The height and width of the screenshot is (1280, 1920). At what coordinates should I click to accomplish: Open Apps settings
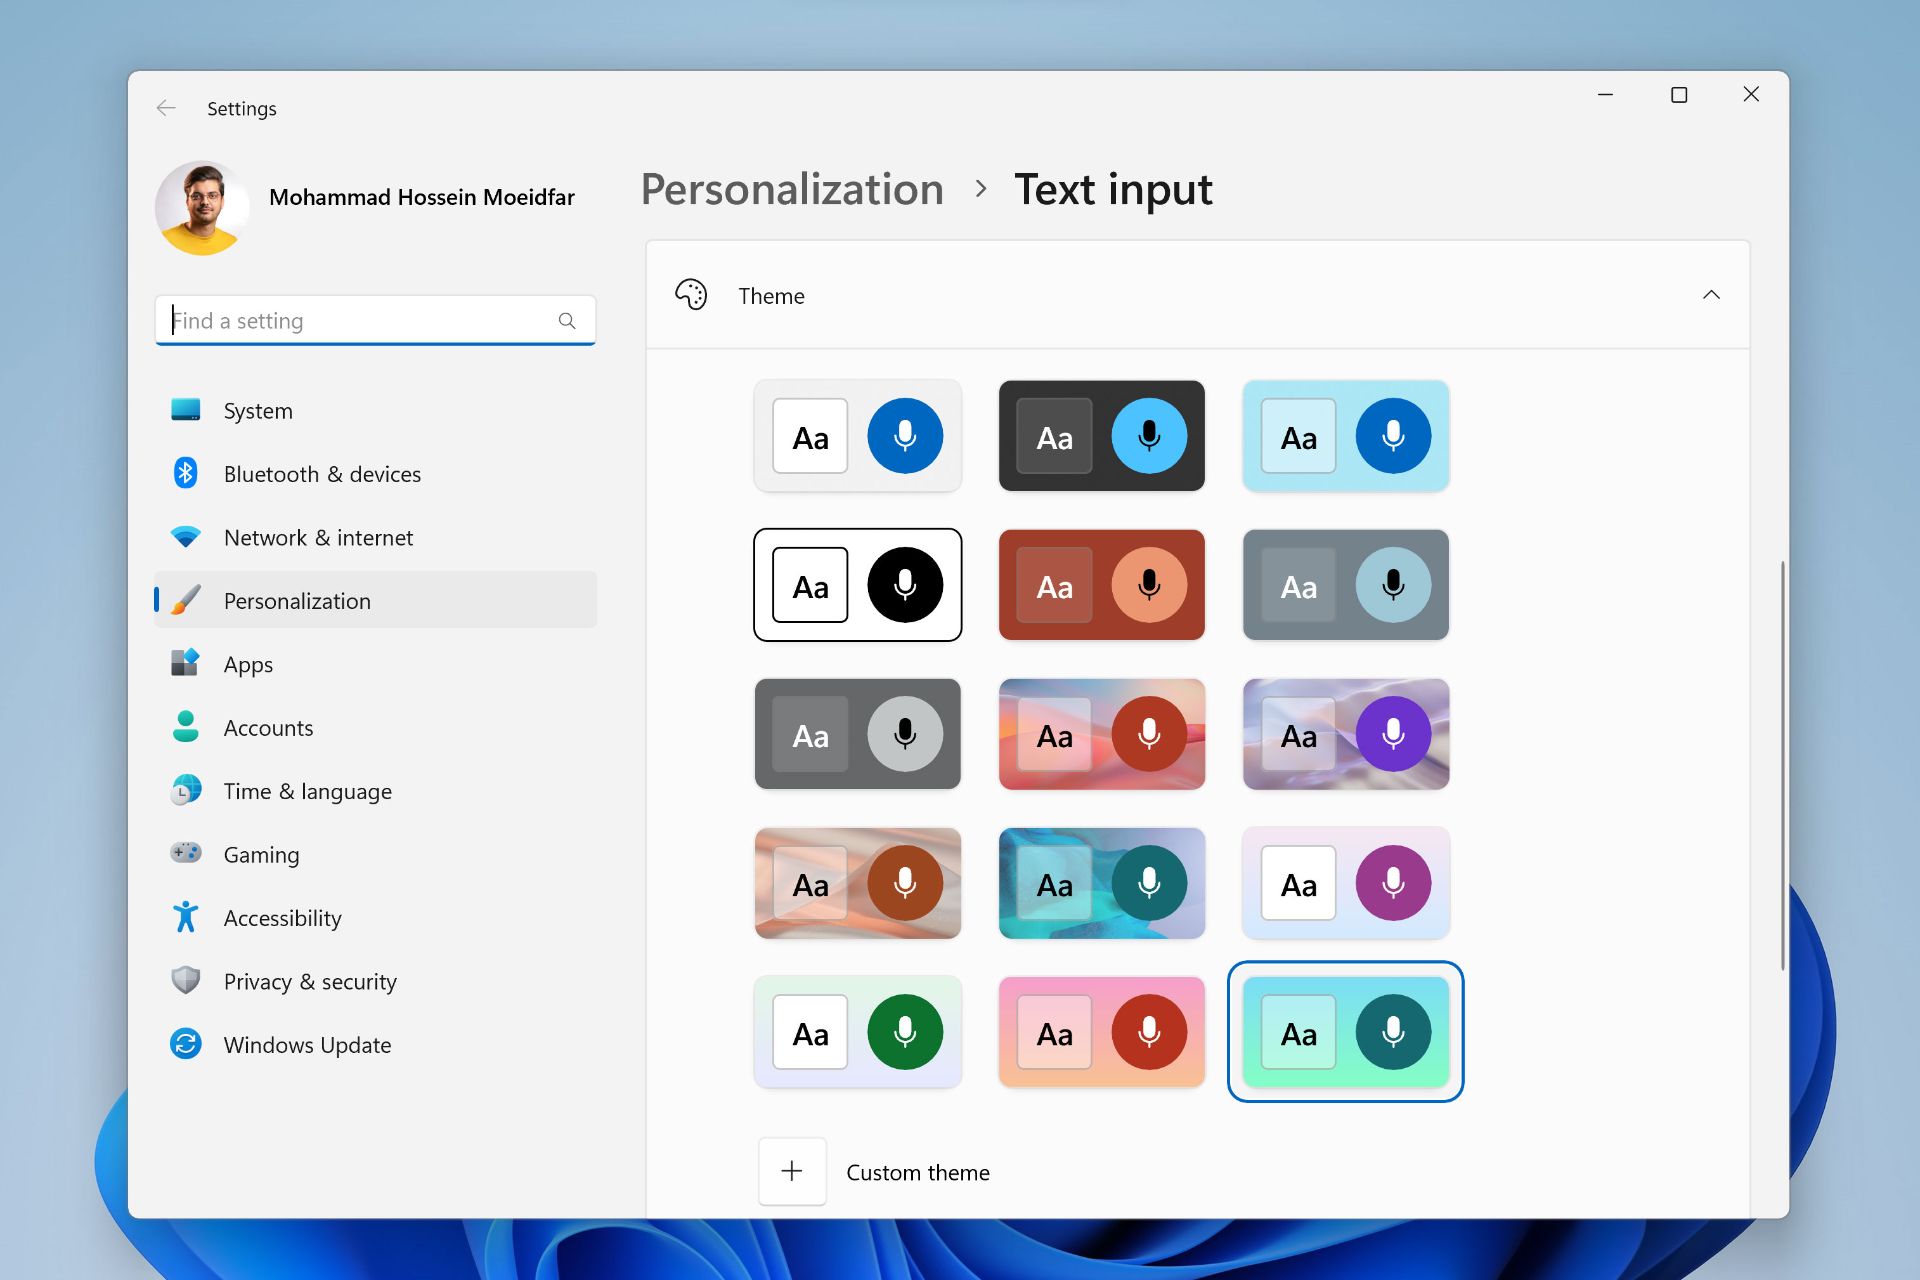point(375,665)
